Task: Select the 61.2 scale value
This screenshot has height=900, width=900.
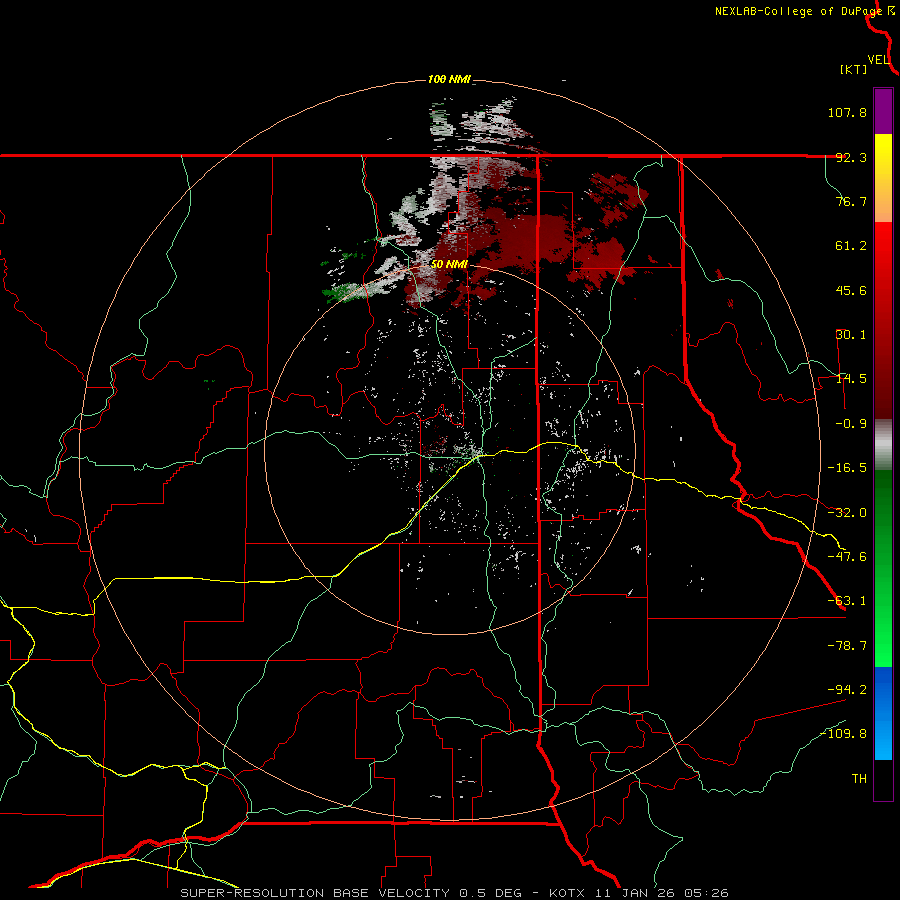Action: tap(851, 246)
